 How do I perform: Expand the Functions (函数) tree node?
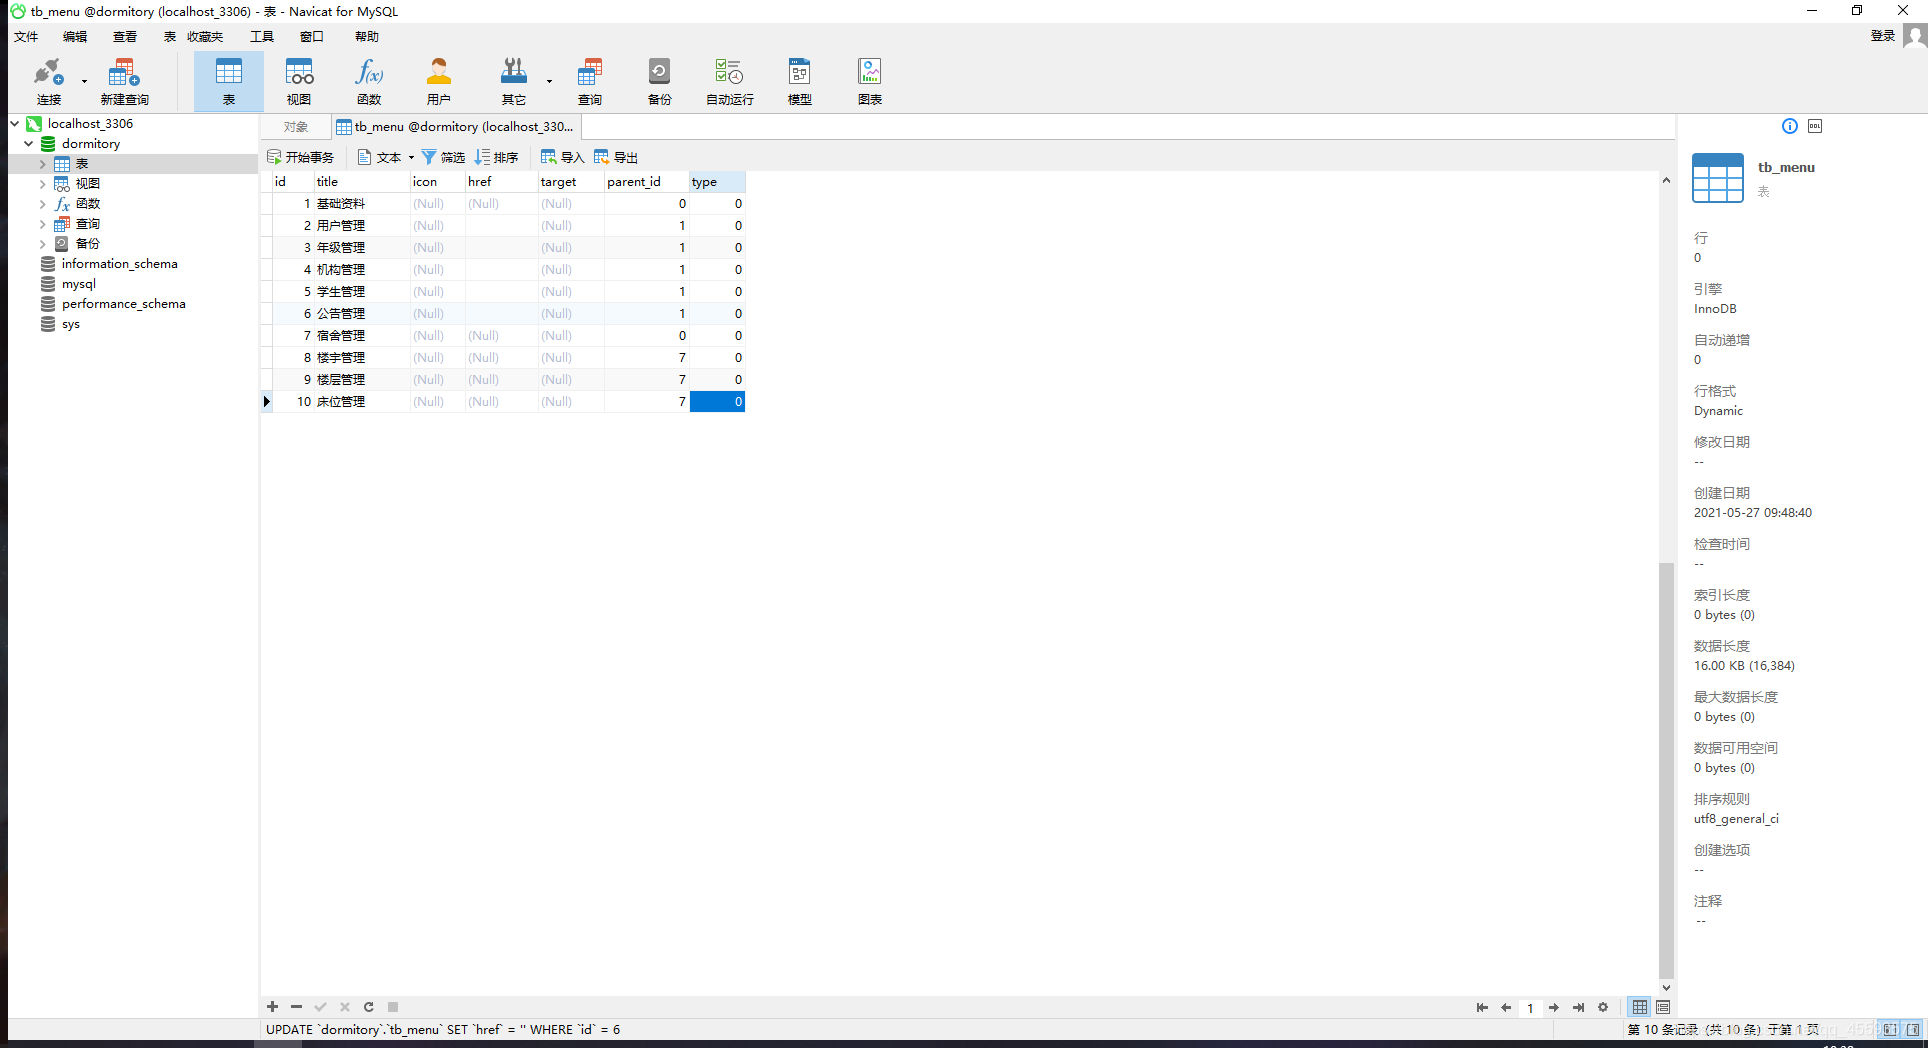click(42, 204)
